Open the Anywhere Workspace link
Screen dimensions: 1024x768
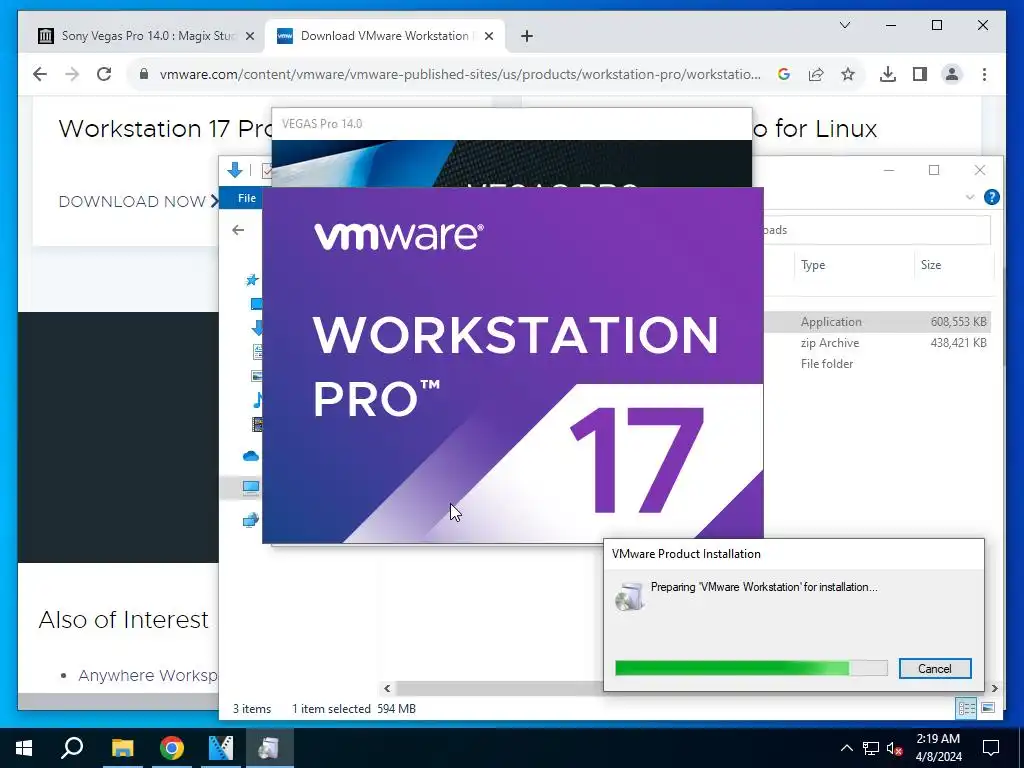click(x=148, y=675)
